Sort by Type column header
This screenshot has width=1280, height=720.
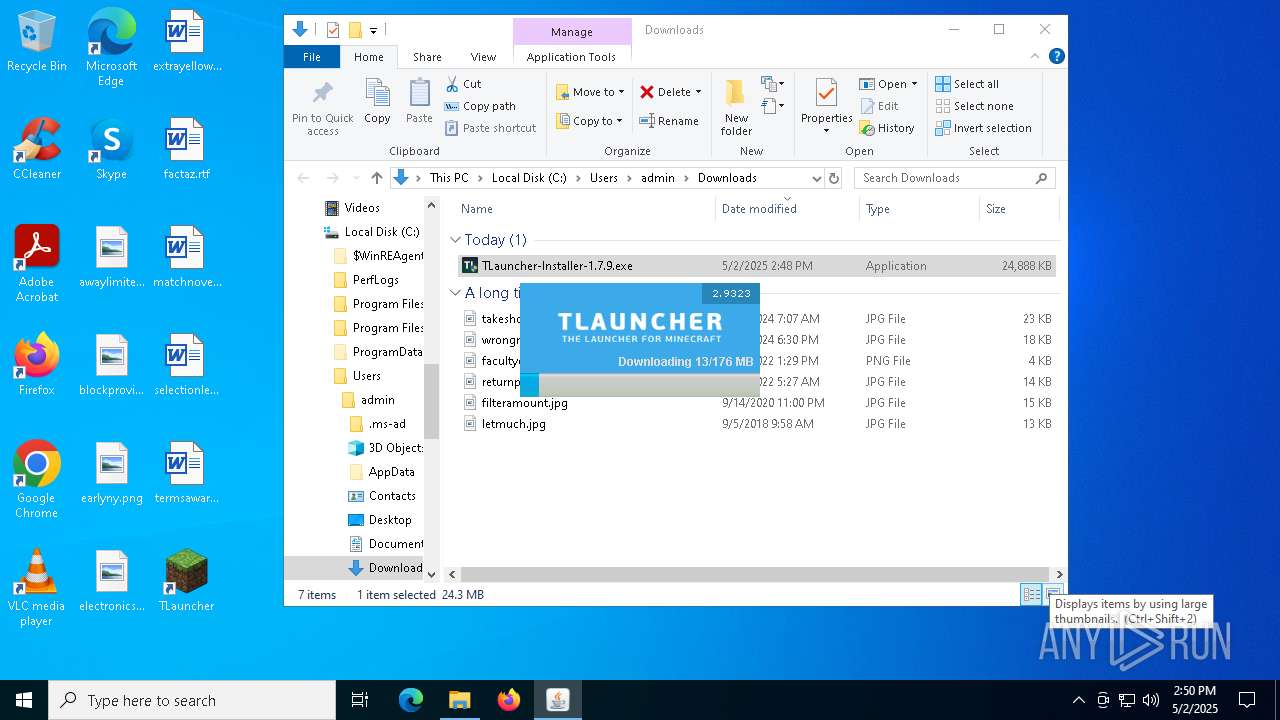pyautogui.click(x=919, y=209)
